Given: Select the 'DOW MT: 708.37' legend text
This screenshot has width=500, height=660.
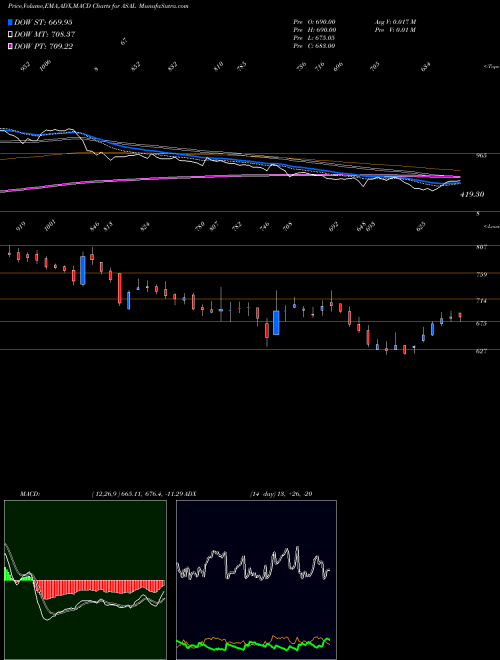Looking at the screenshot, I should point(45,34).
